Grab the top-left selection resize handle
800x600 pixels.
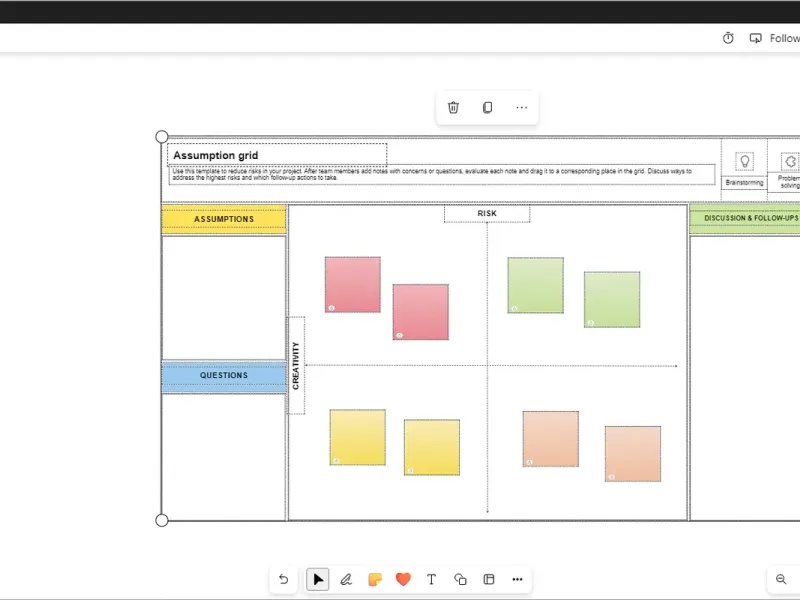[x=162, y=137]
